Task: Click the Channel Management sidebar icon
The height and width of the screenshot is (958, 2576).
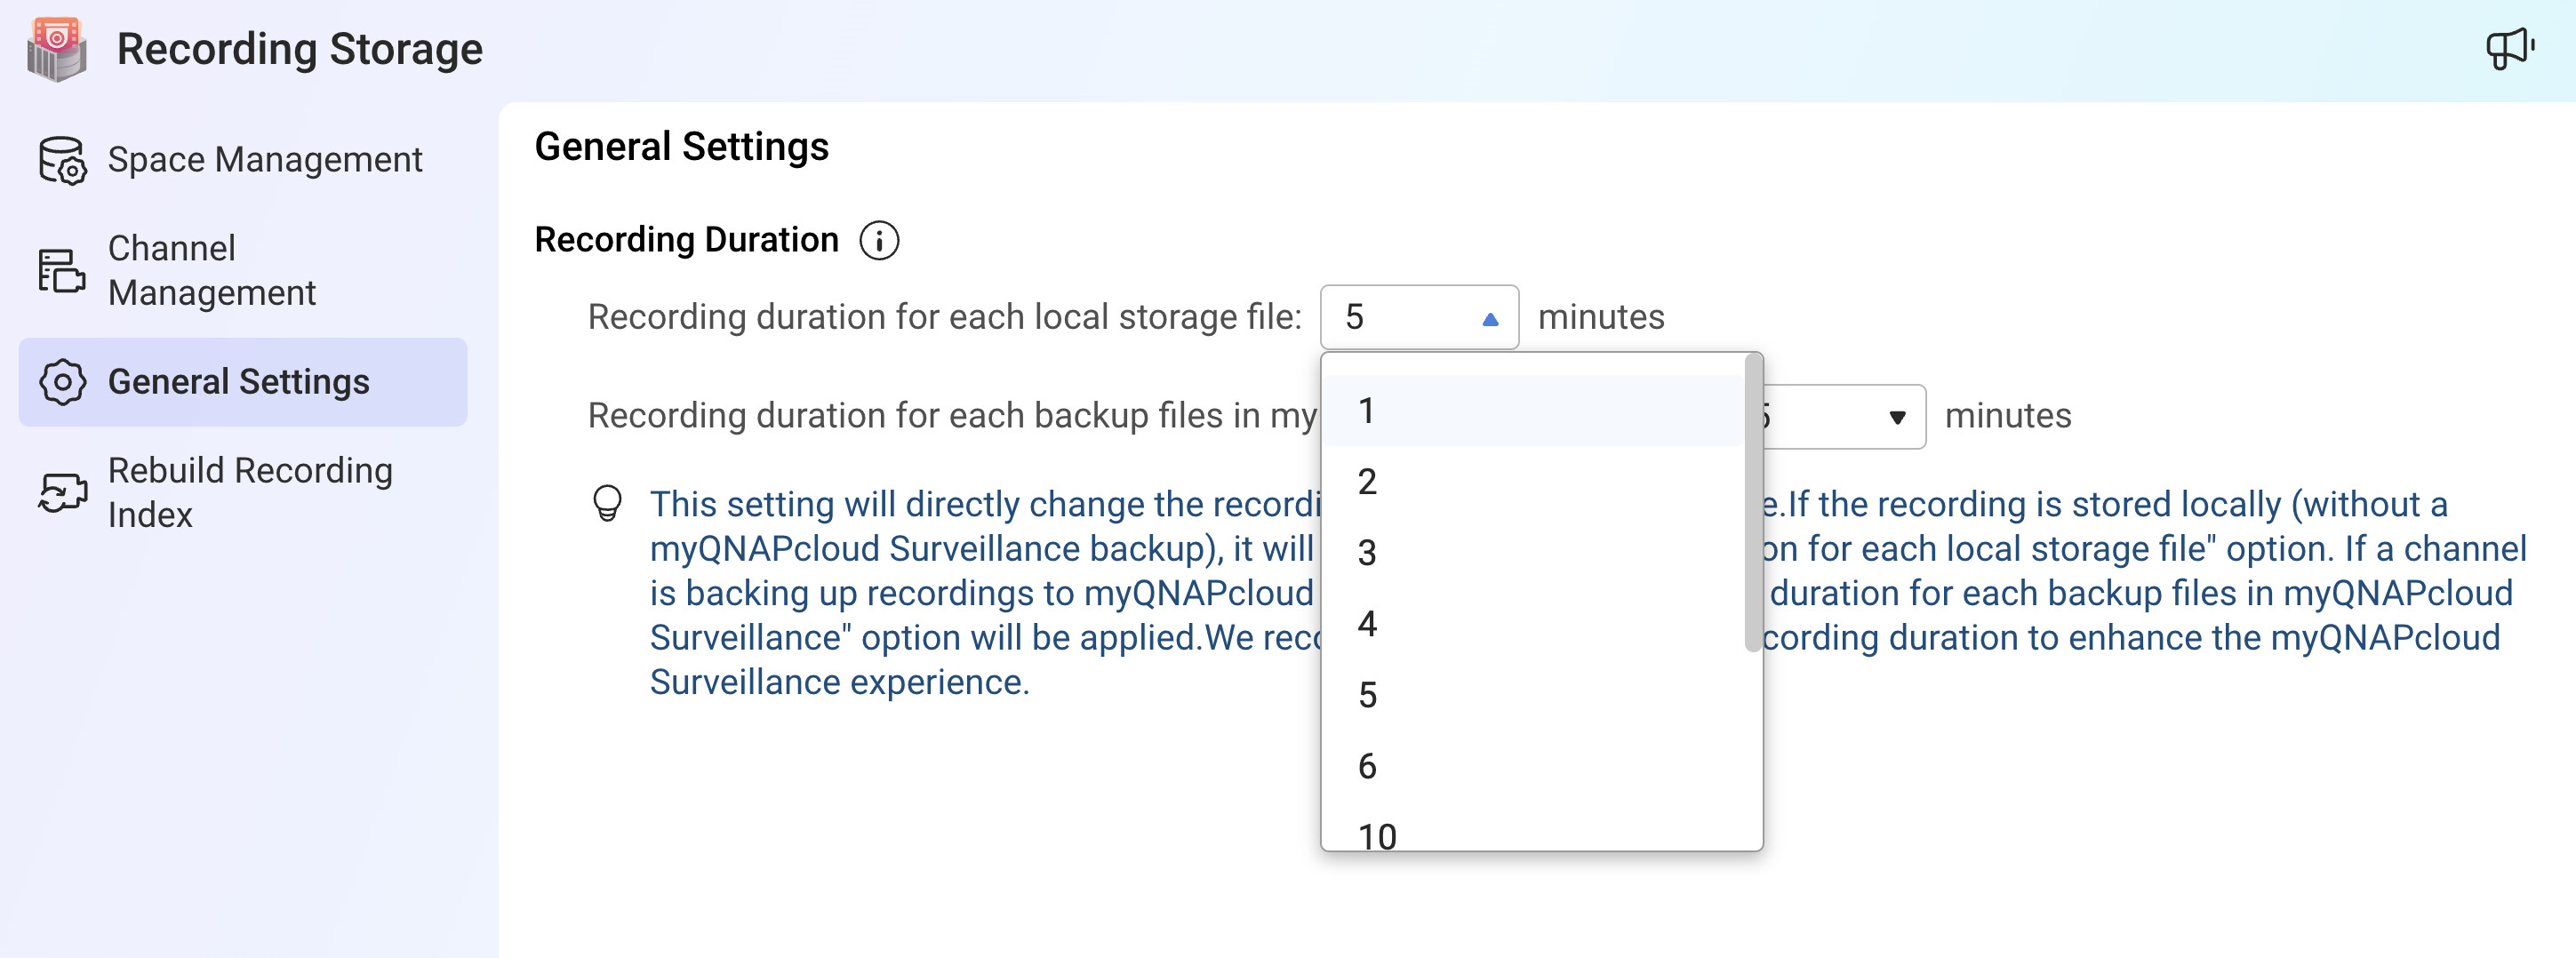Action: 62,271
